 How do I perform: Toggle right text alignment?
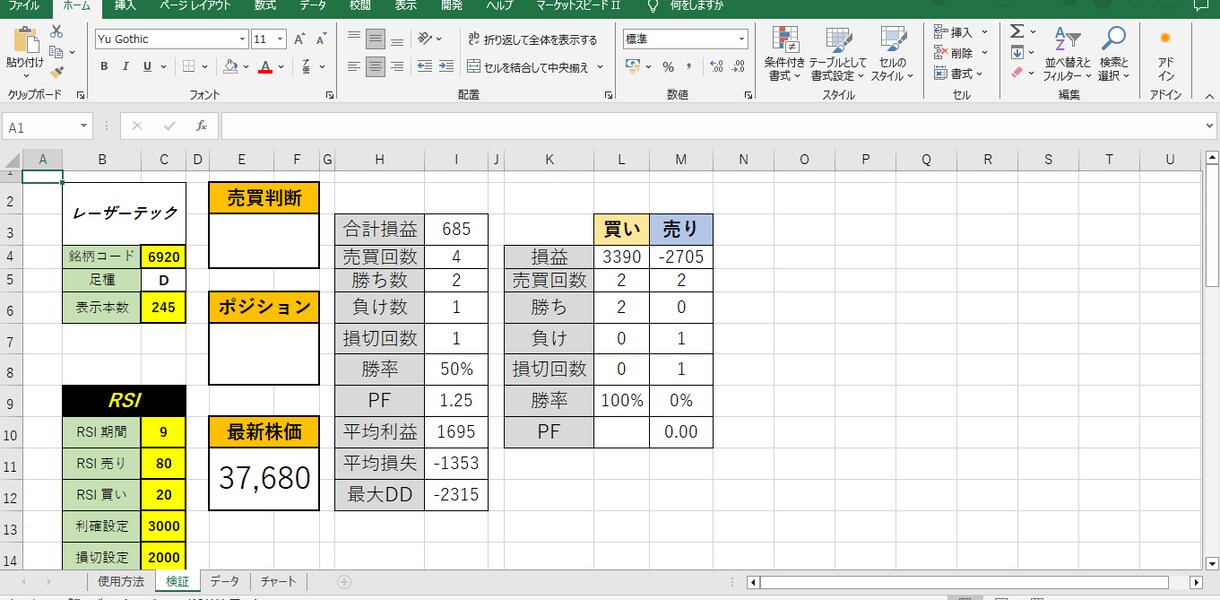397,67
